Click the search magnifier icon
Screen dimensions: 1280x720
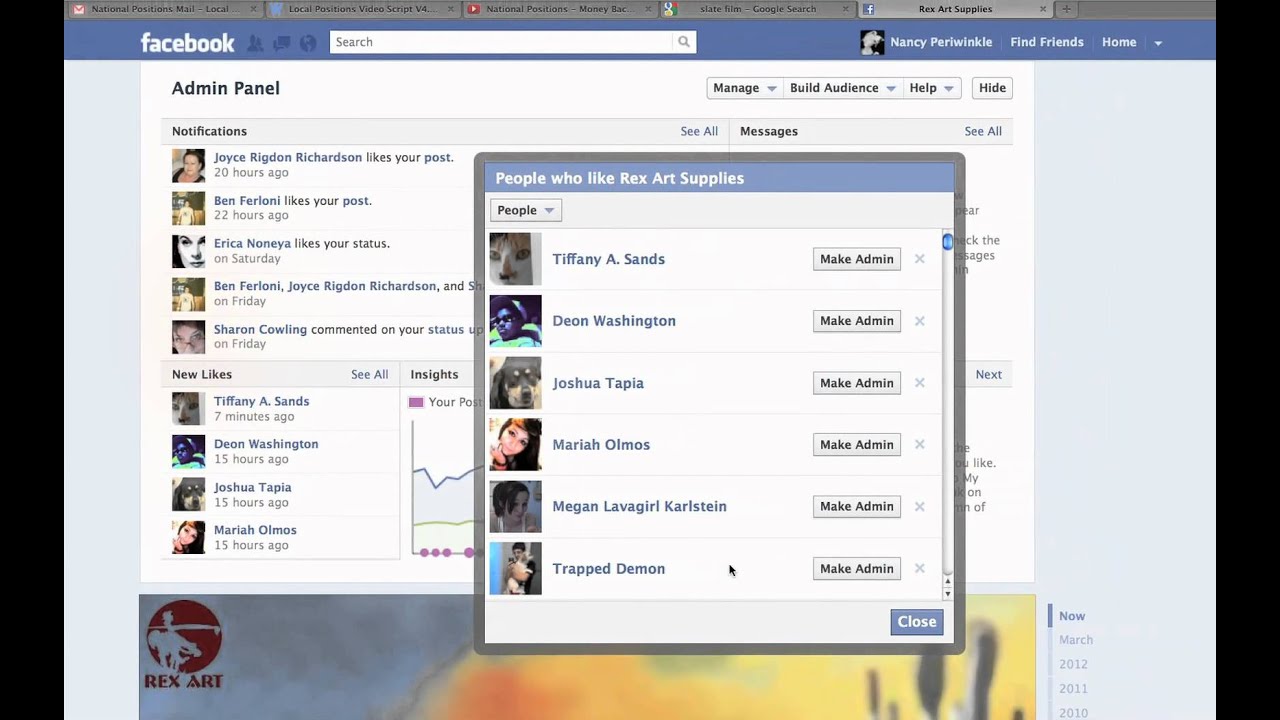tap(684, 42)
